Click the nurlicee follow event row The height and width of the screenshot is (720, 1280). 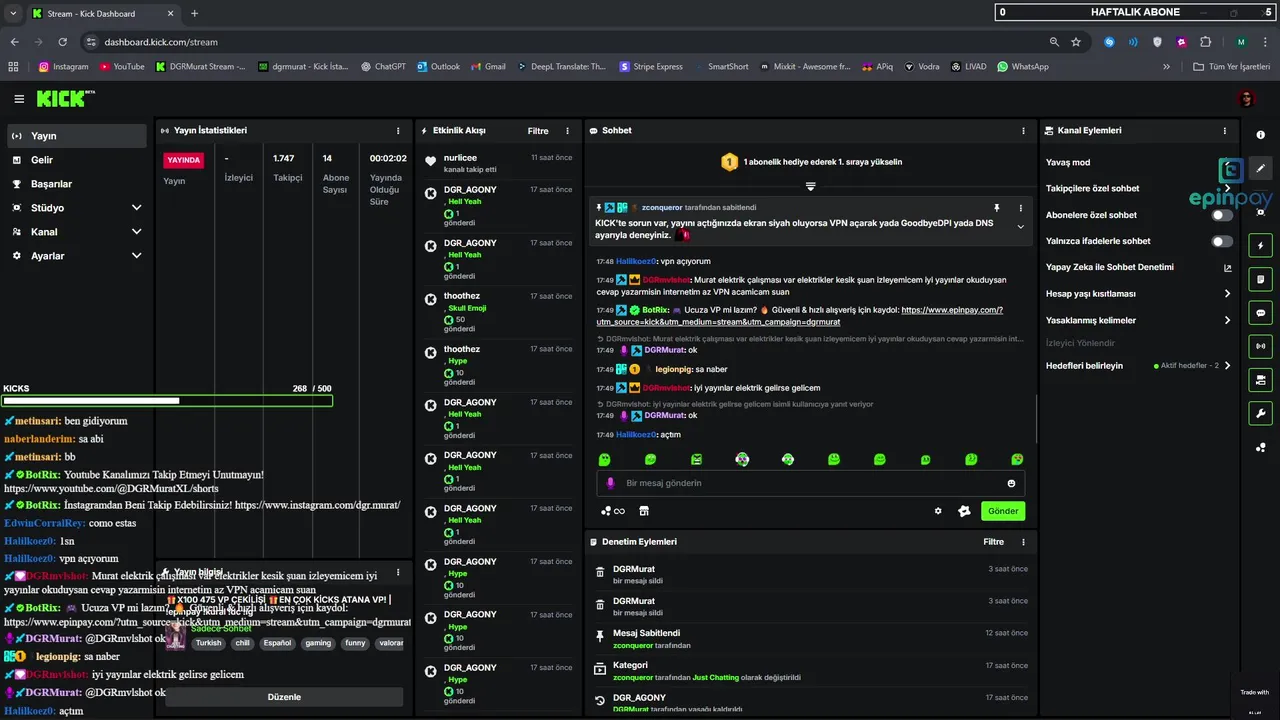tap(498, 163)
